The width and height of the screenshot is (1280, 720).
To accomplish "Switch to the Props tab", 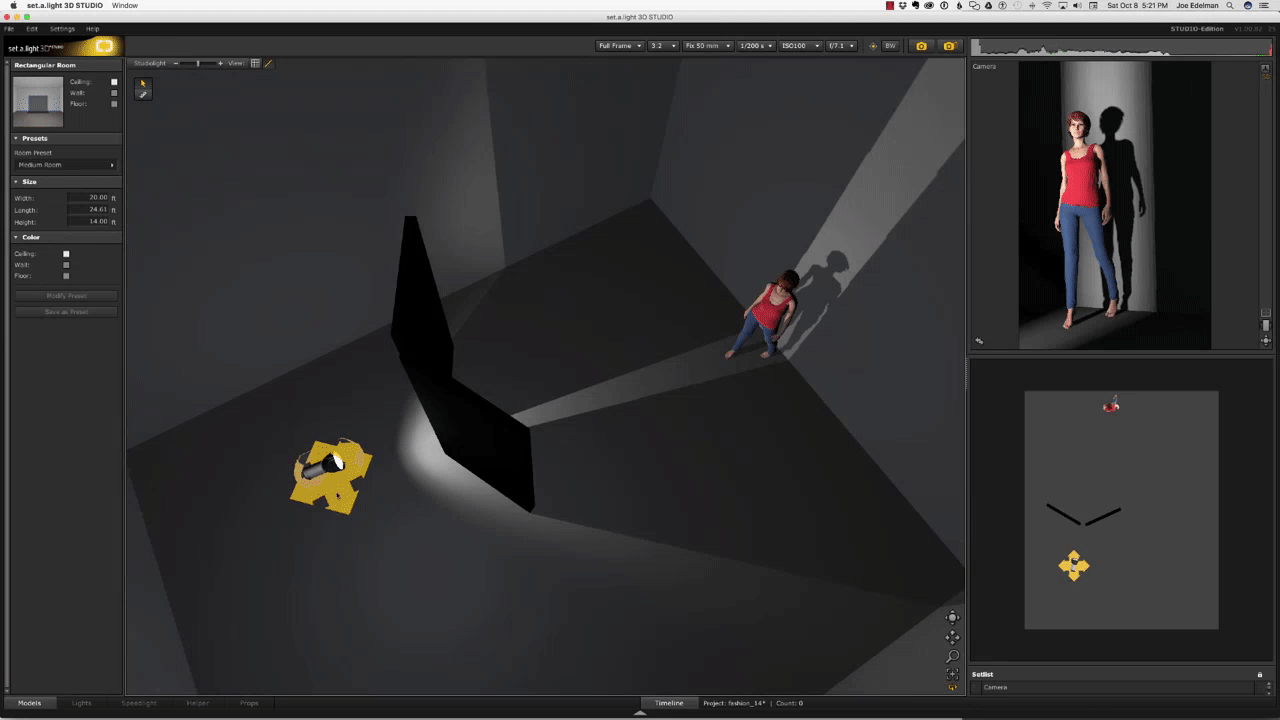I will (249, 703).
